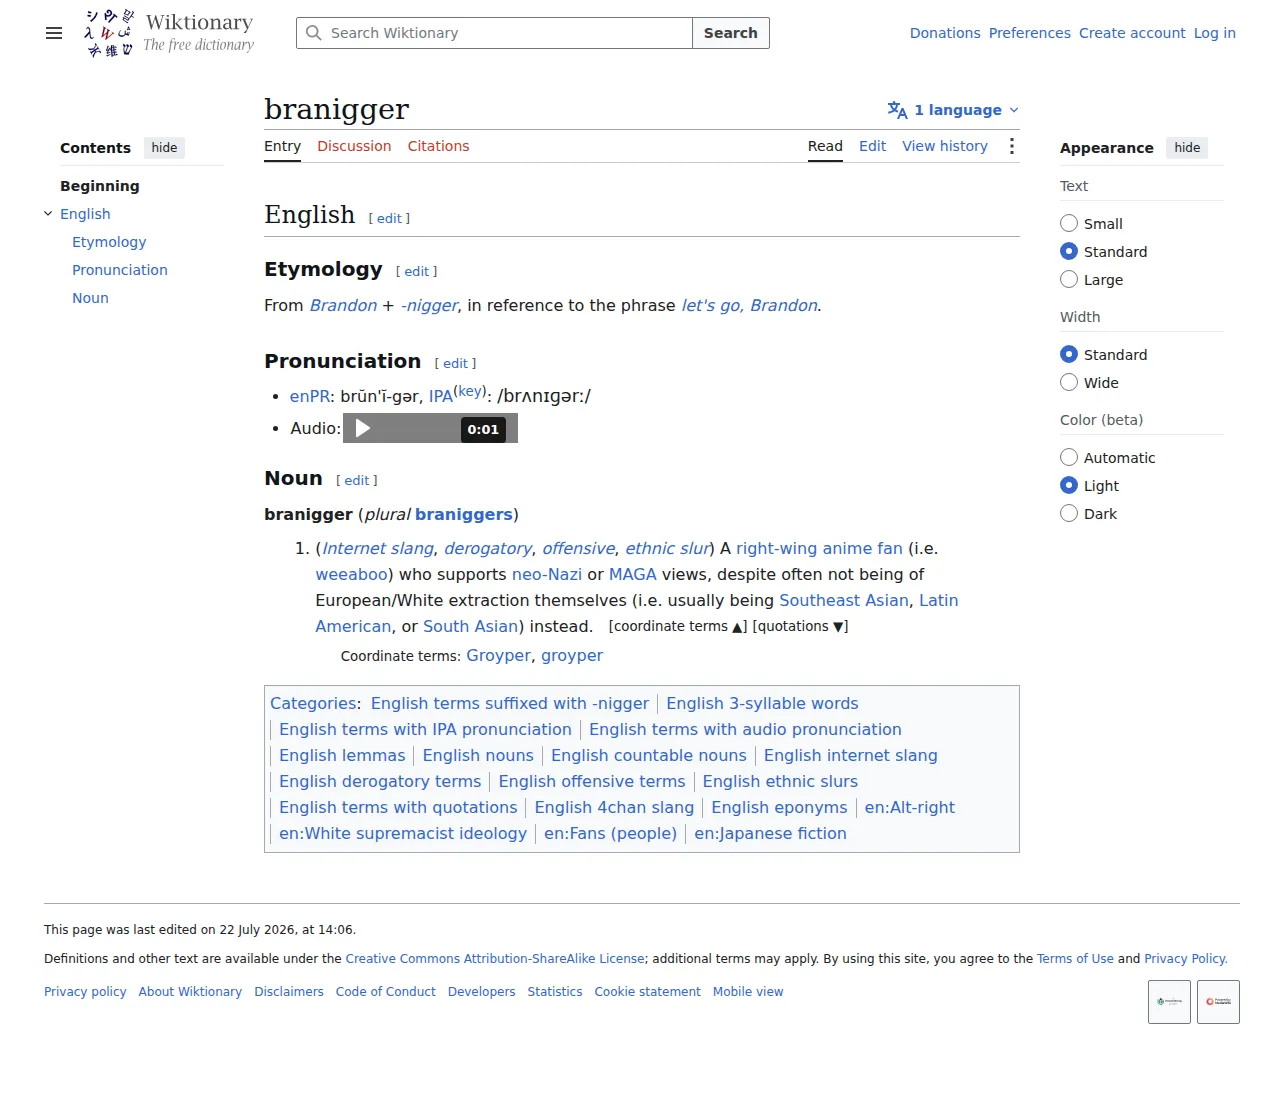Jump to Etymology in Contents

click(109, 242)
